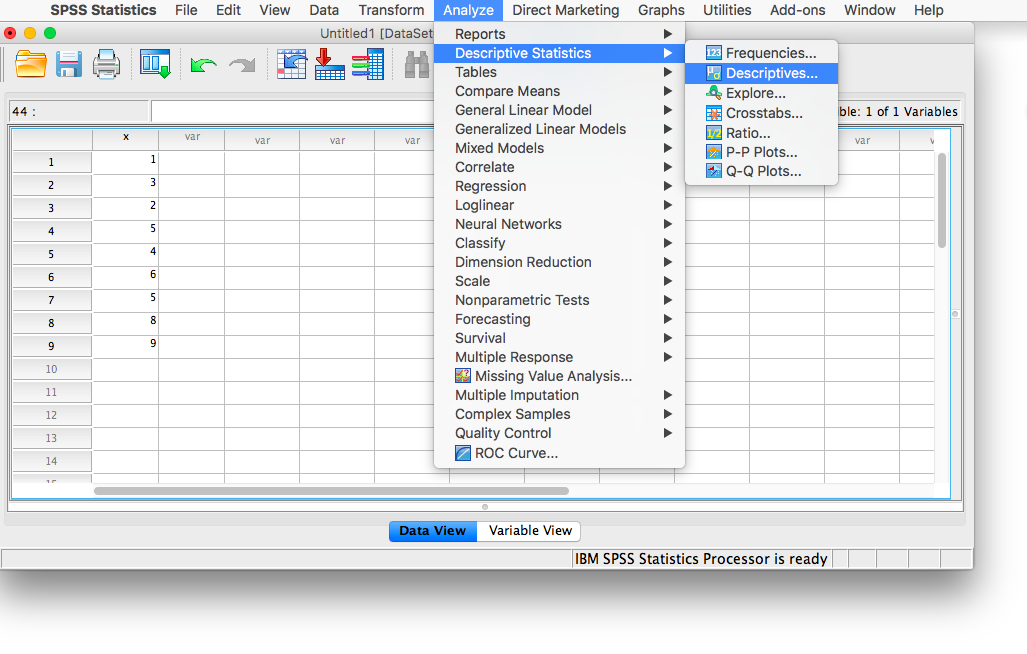Click the green Undo arrow icon
This screenshot has height=654, width=1027.
tap(203, 65)
